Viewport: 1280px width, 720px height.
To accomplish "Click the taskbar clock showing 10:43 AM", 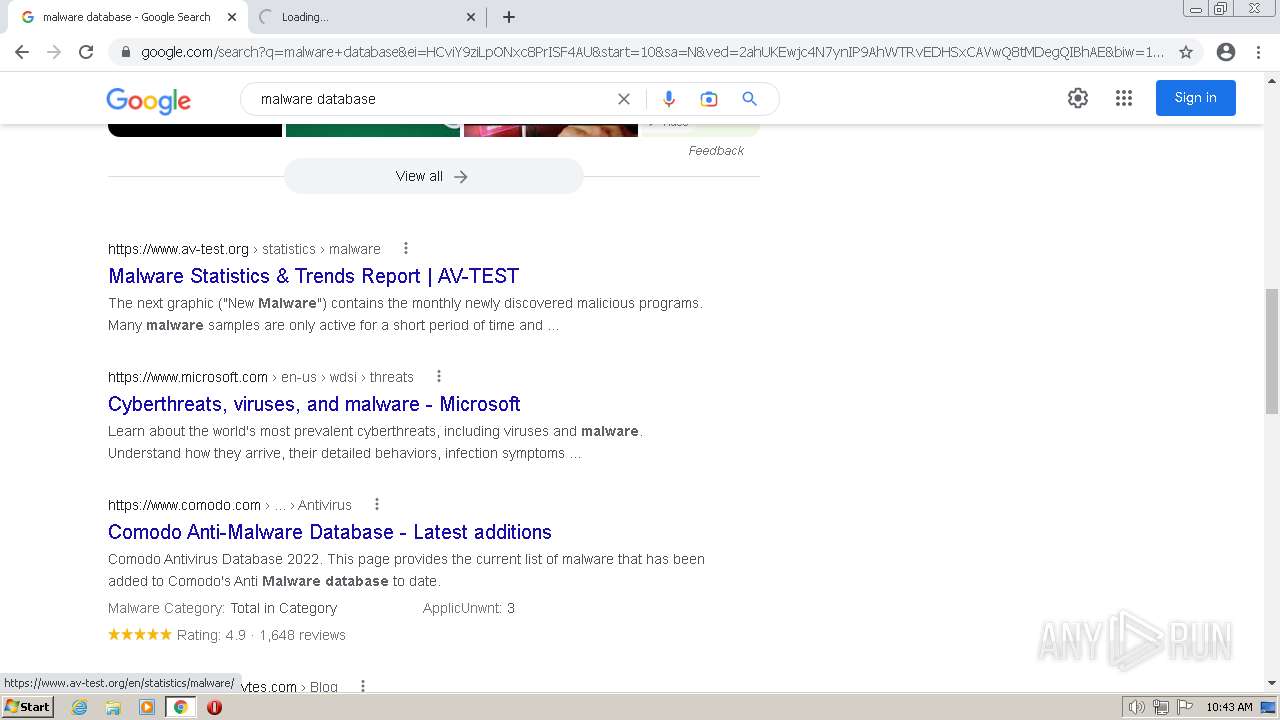I will [1229, 707].
